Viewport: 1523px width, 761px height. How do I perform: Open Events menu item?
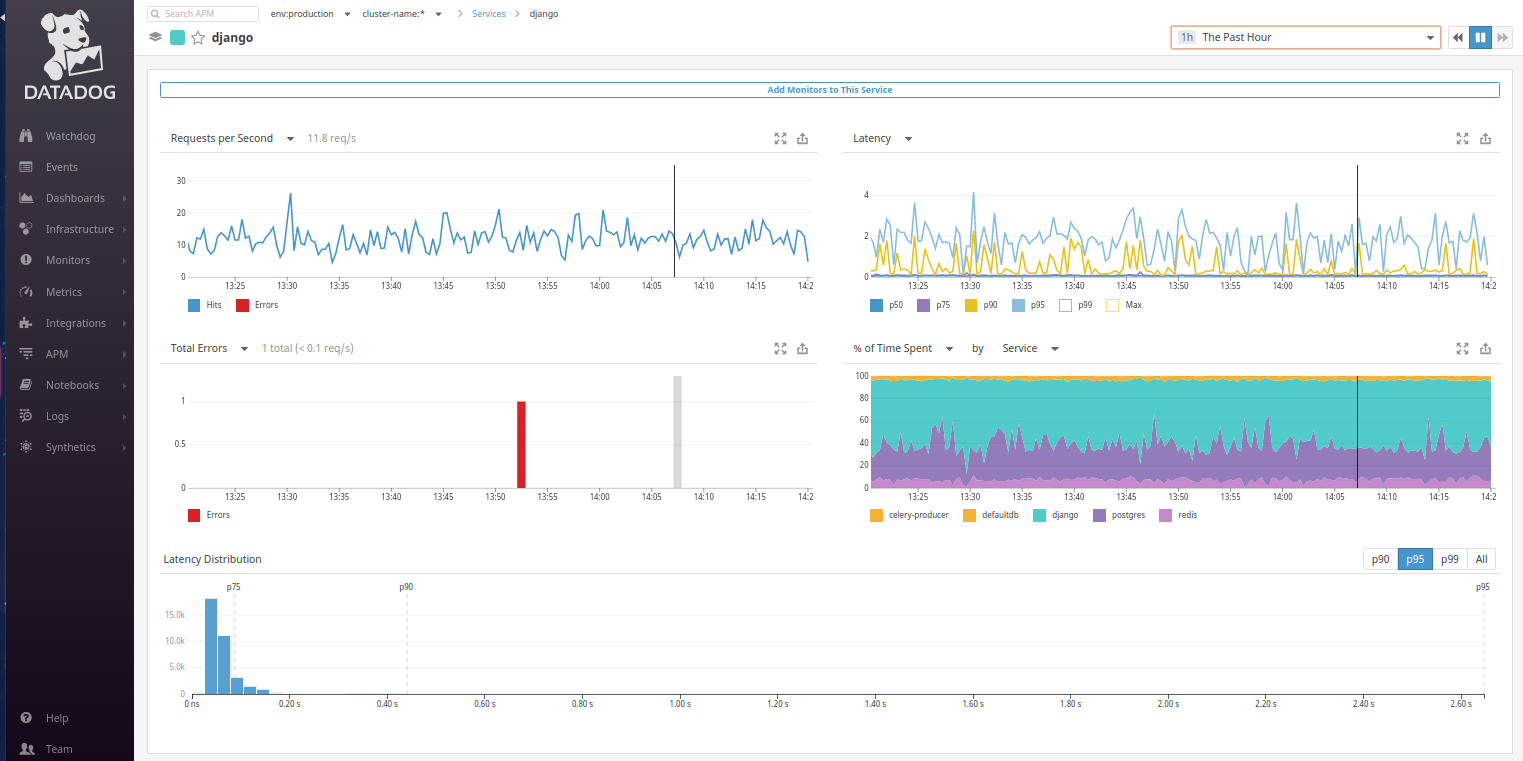click(x=61, y=167)
